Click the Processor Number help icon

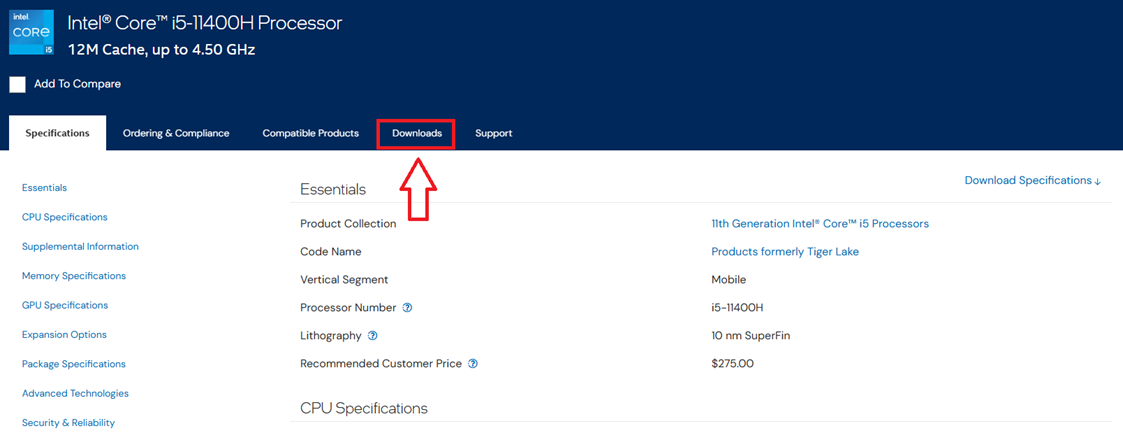click(x=407, y=308)
